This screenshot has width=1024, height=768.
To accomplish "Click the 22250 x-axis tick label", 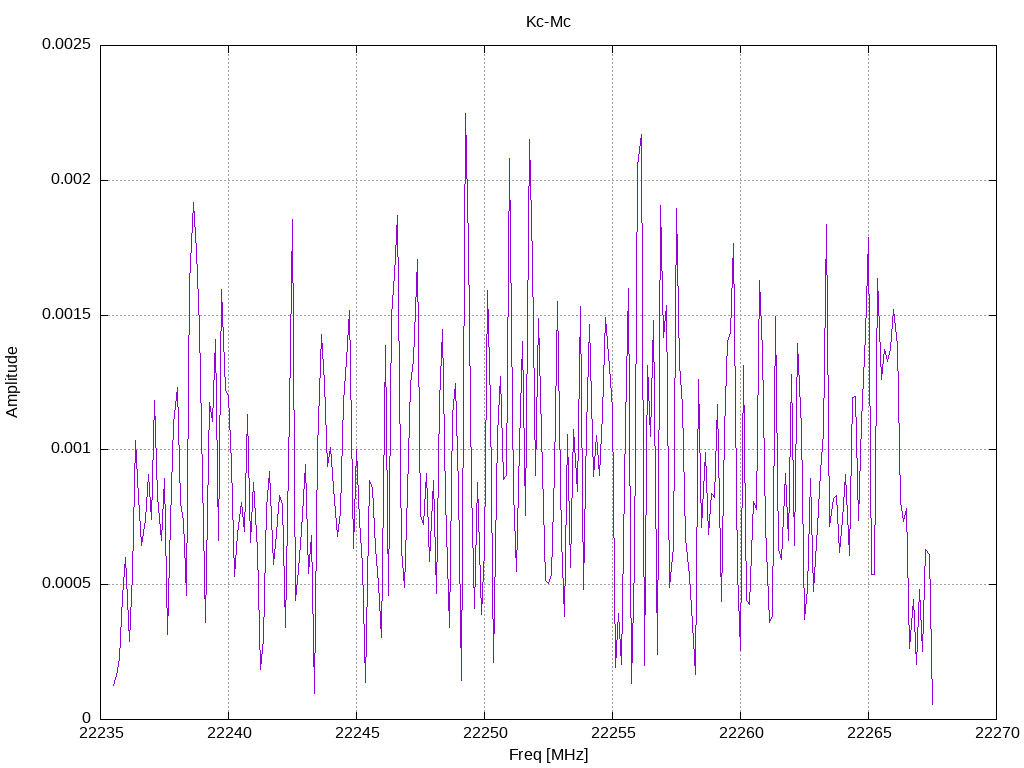I will [x=485, y=733].
